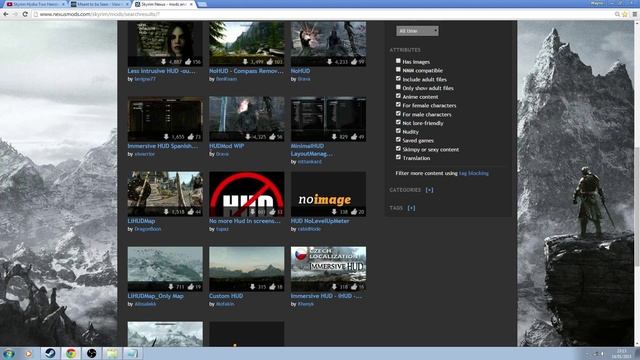
Task: Open the HUDMod WIP title link
Action: tap(227, 146)
